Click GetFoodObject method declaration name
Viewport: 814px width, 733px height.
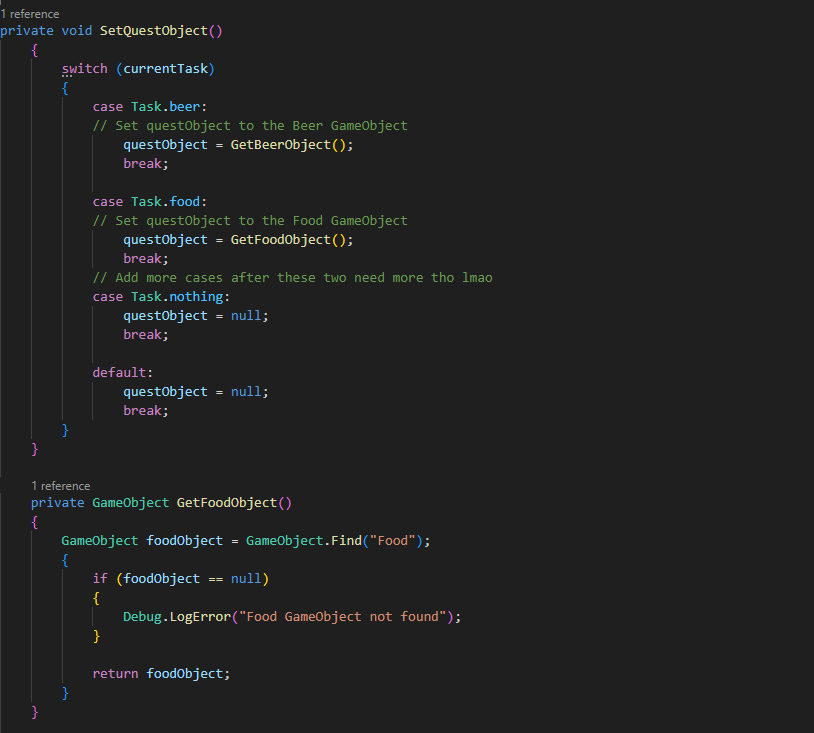227,503
